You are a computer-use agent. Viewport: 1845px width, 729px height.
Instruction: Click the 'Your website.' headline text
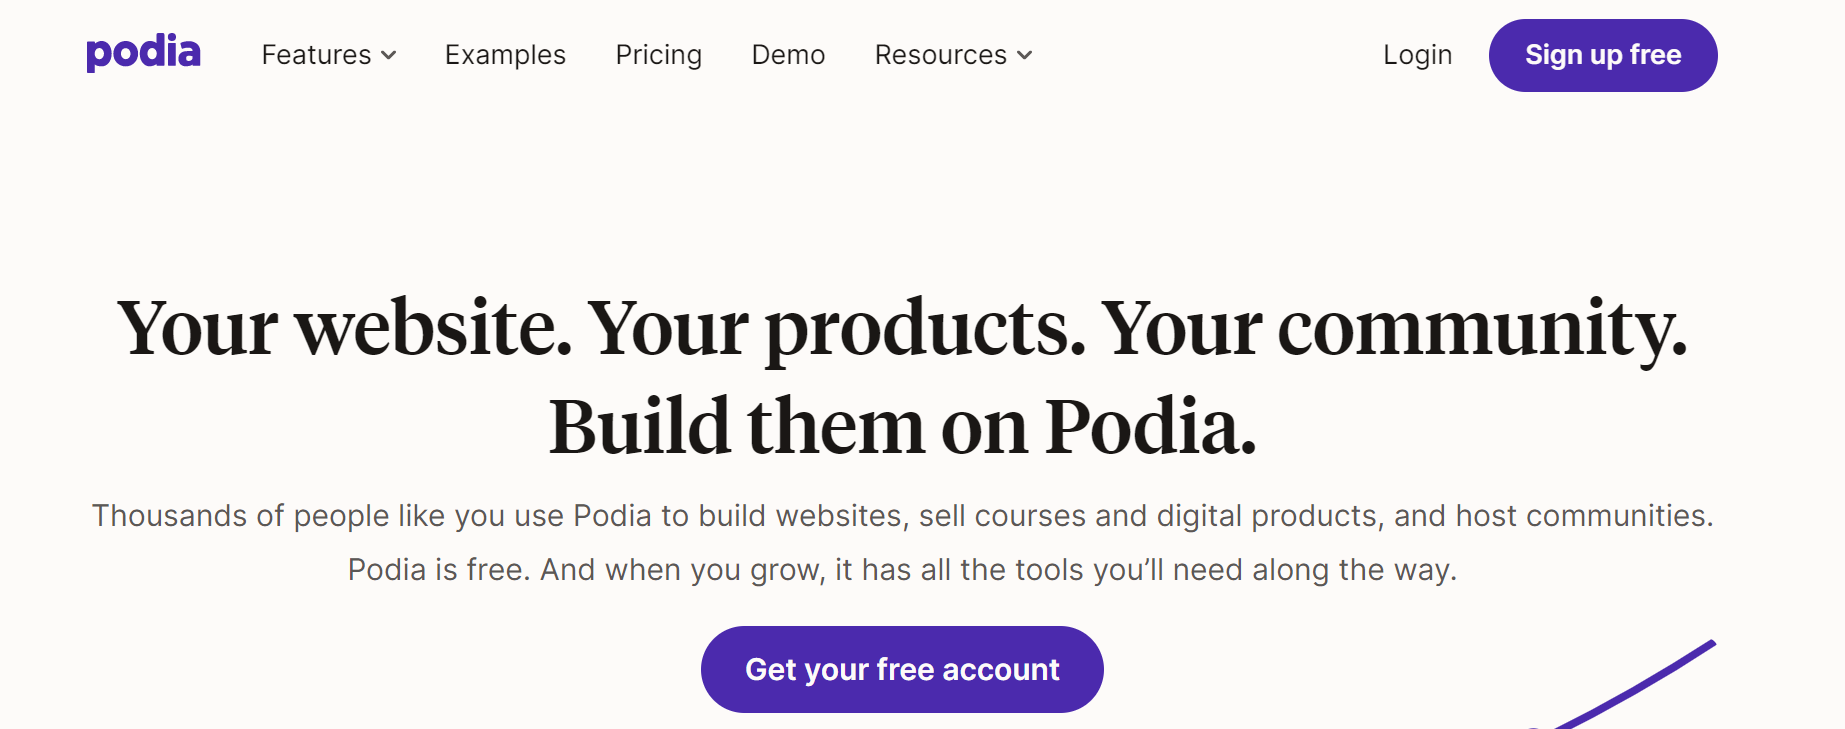click(x=345, y=328)
